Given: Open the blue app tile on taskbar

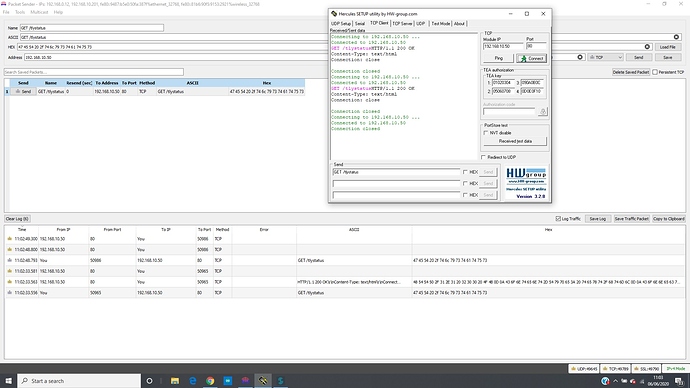Looking at the screenshot, I should coord(228,381).
